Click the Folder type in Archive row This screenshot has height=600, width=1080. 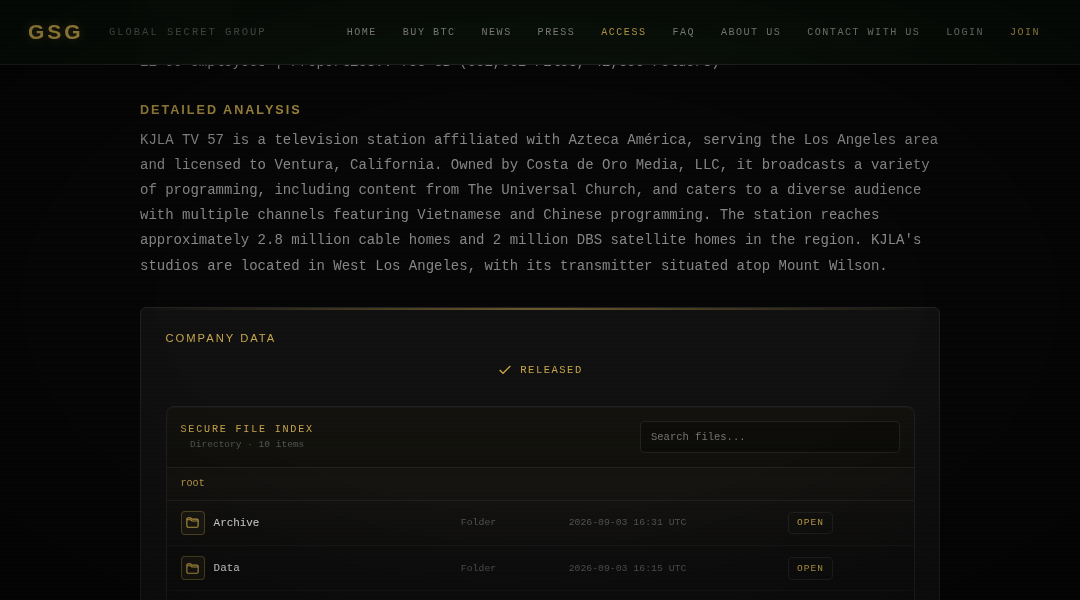click(478, 522)
